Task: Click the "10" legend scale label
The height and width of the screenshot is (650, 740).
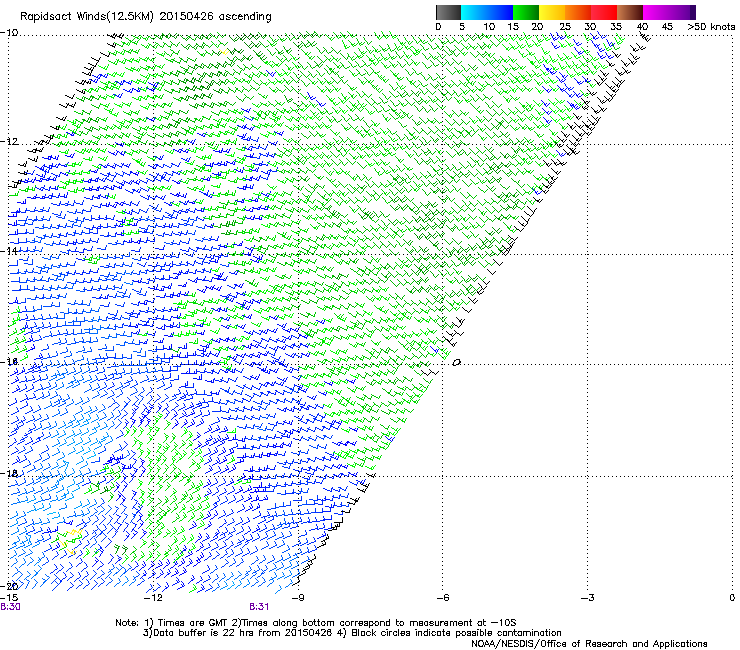Action: (489, 27)
